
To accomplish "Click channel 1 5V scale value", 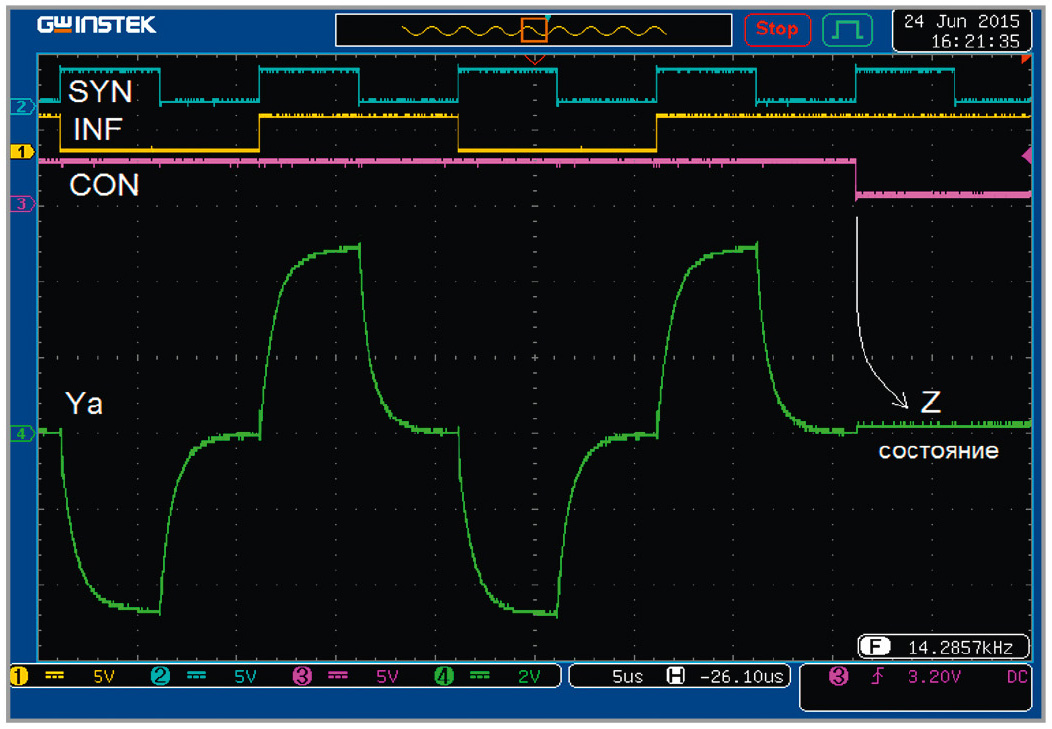I will coord(104,677).
